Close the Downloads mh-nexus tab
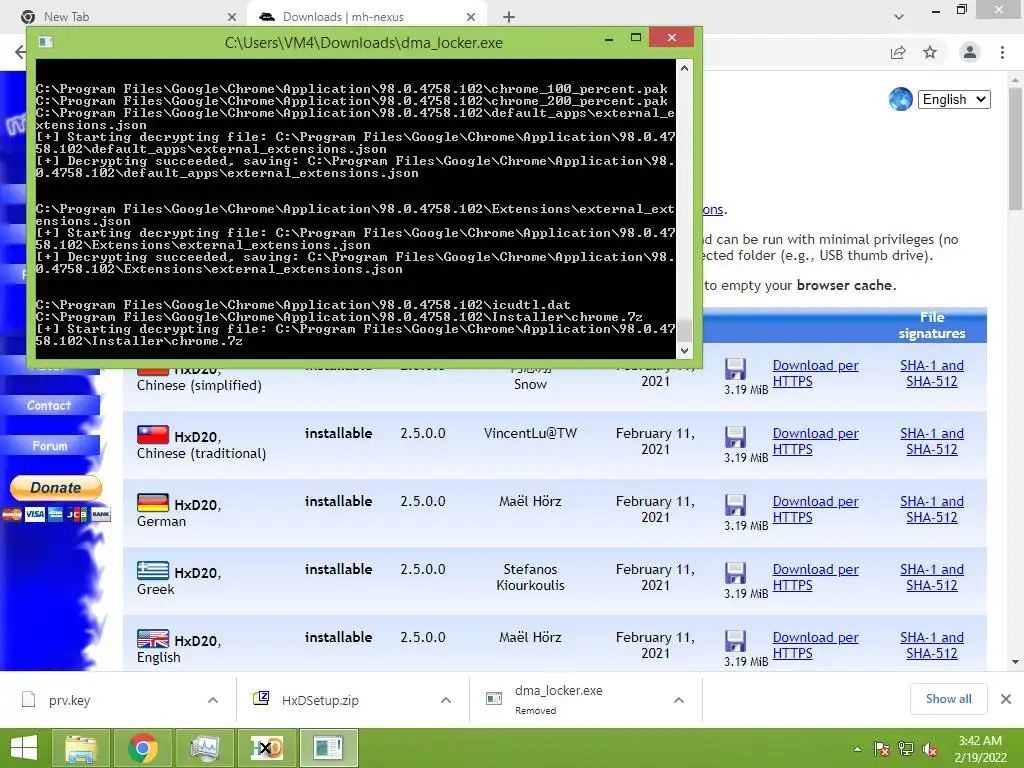This screenshot has height=768, width=1024. (471, 17)
